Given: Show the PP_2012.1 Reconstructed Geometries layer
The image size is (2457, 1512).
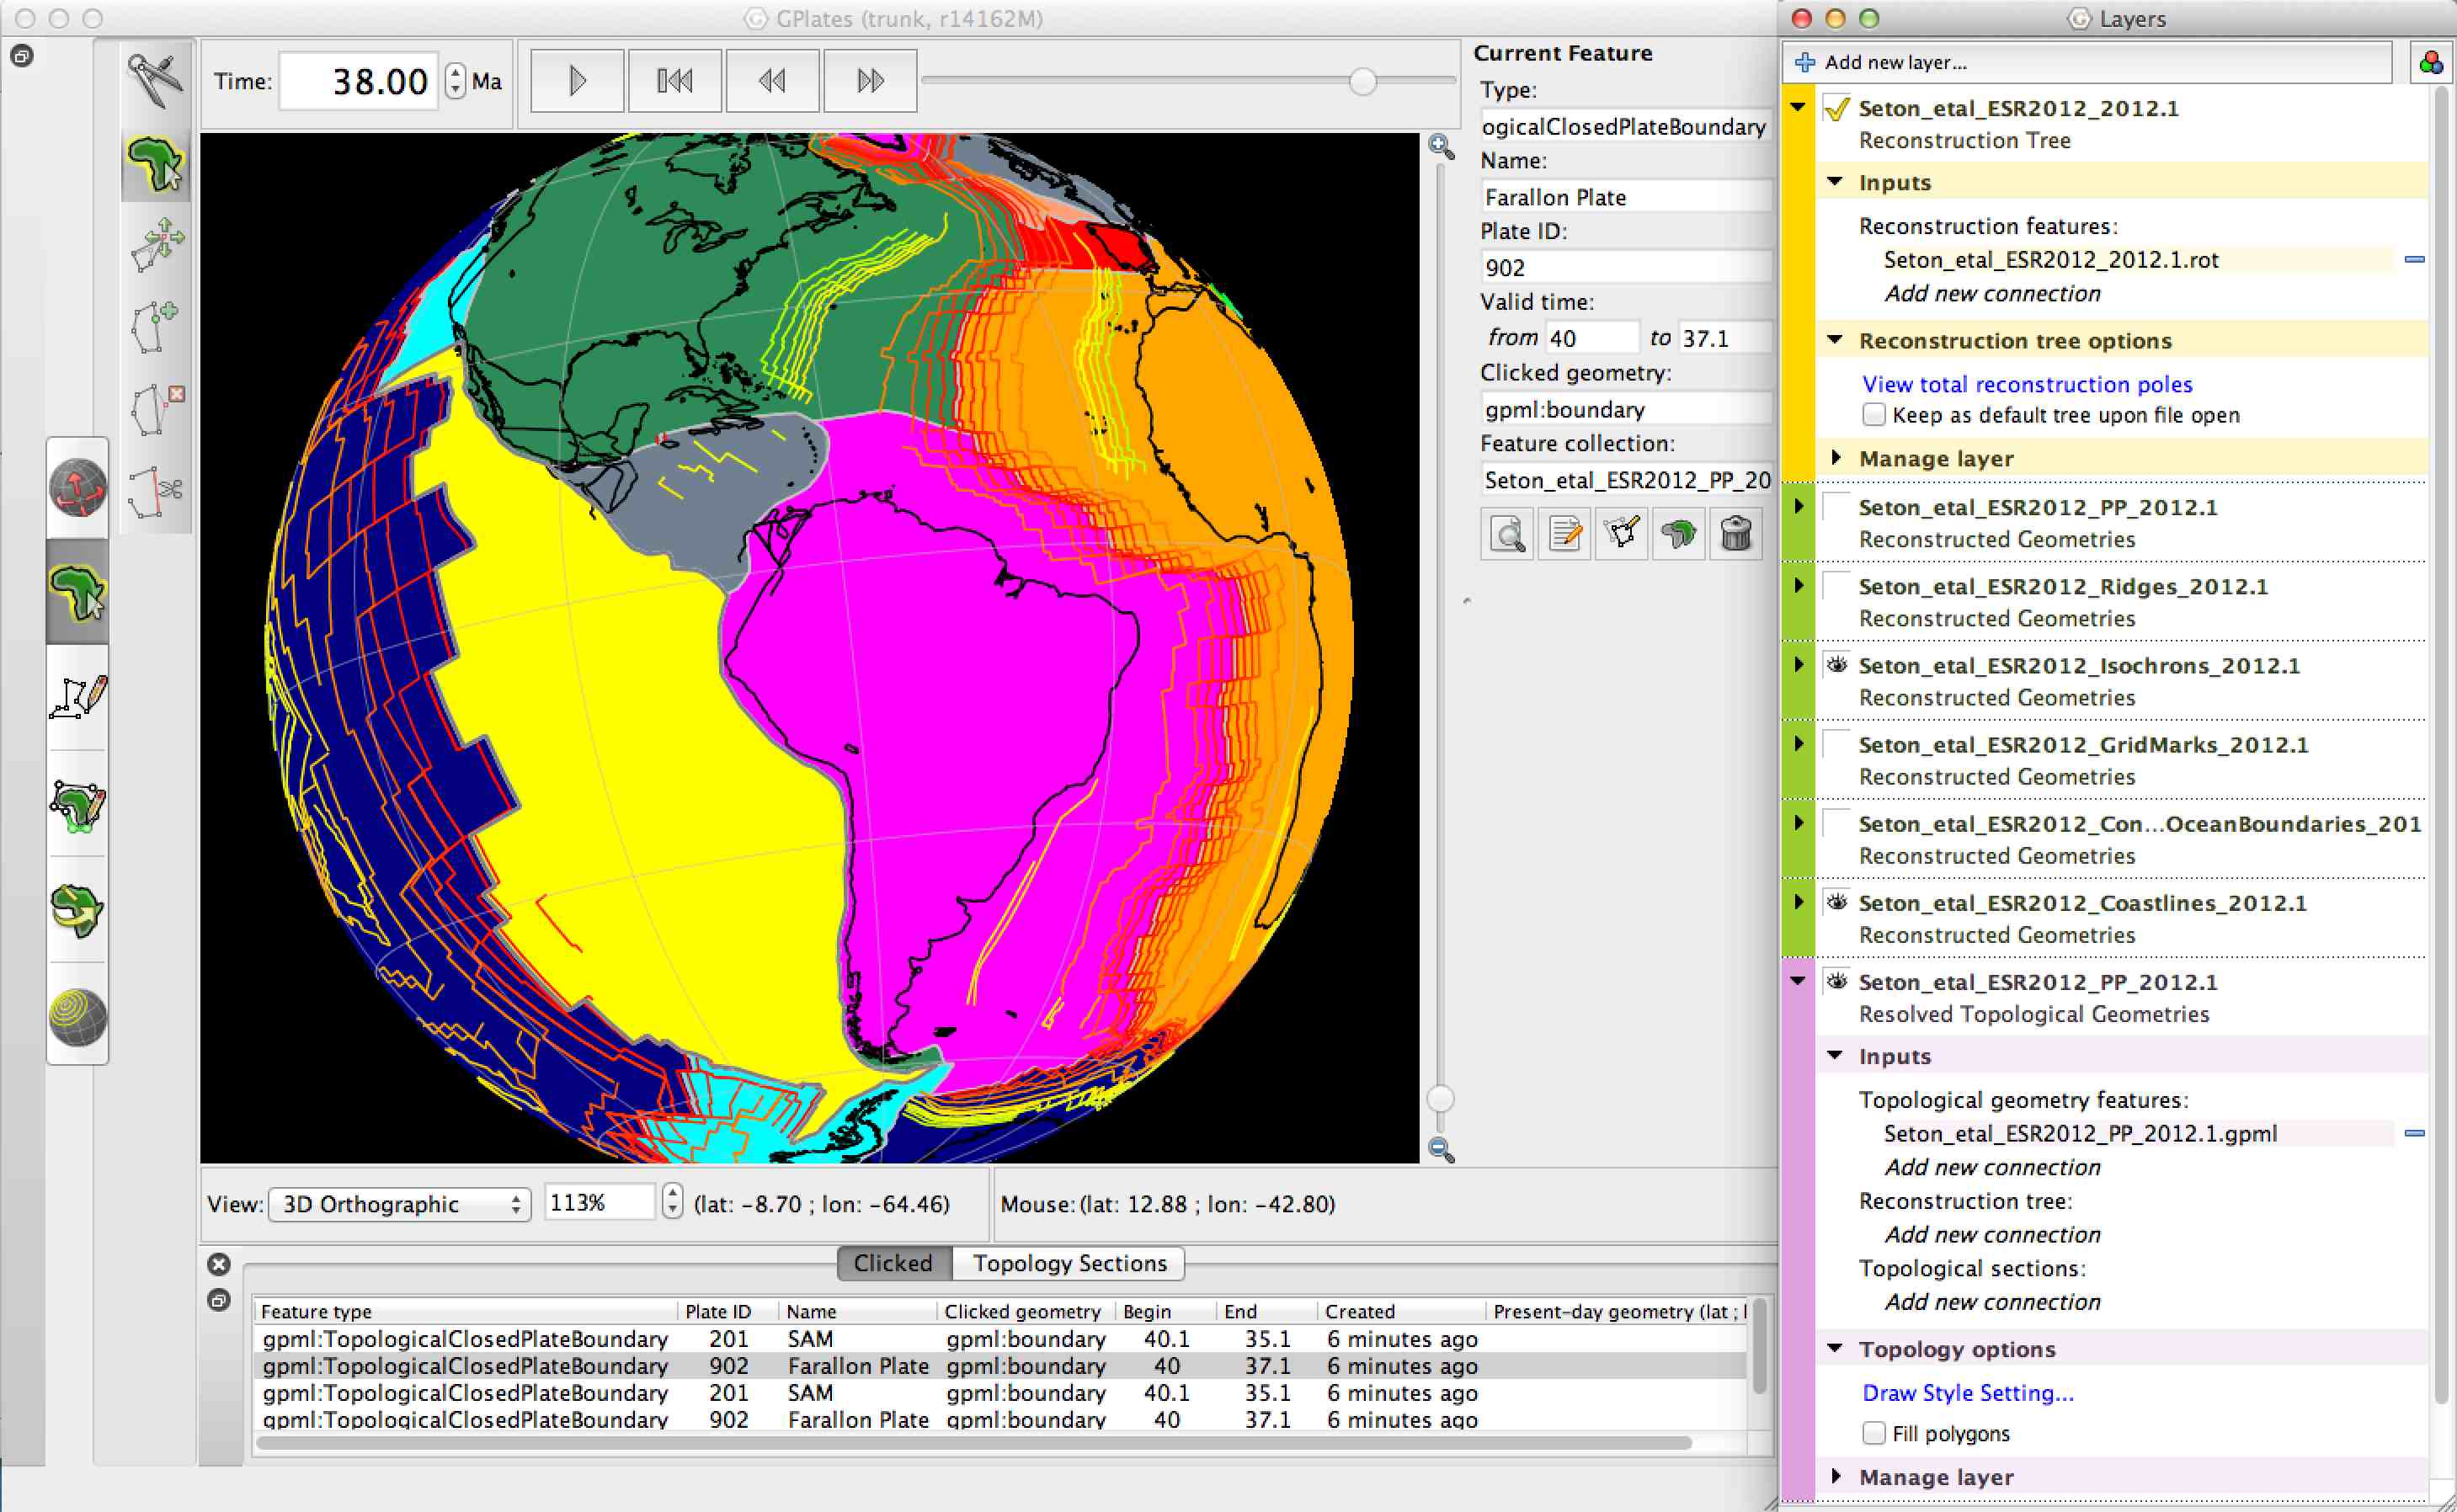Looking at the screenshot, I should click(x=1836, y=506).
